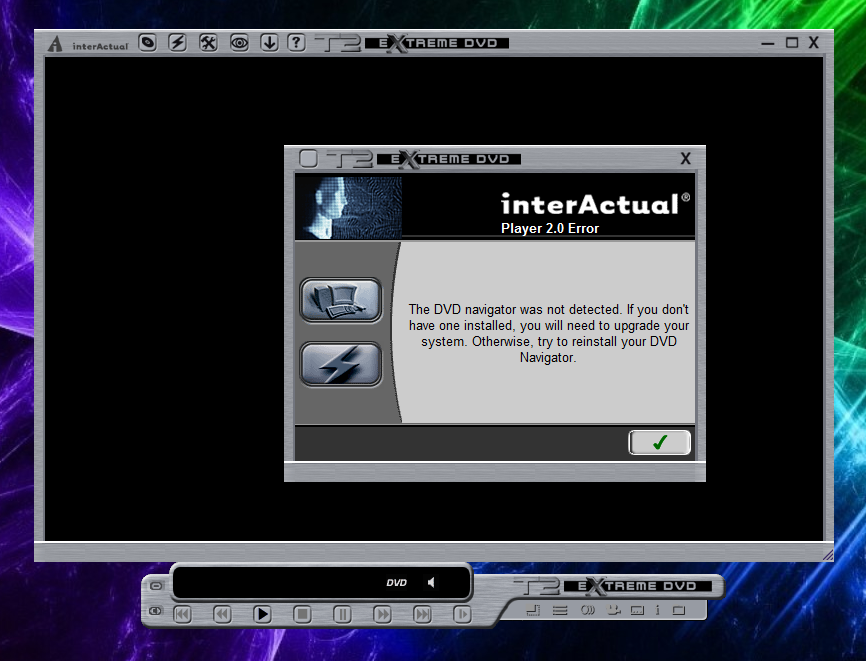Click the 'The DVD navigator was not detected' message
Screen dimensions: 866x661
pos(548,333)
